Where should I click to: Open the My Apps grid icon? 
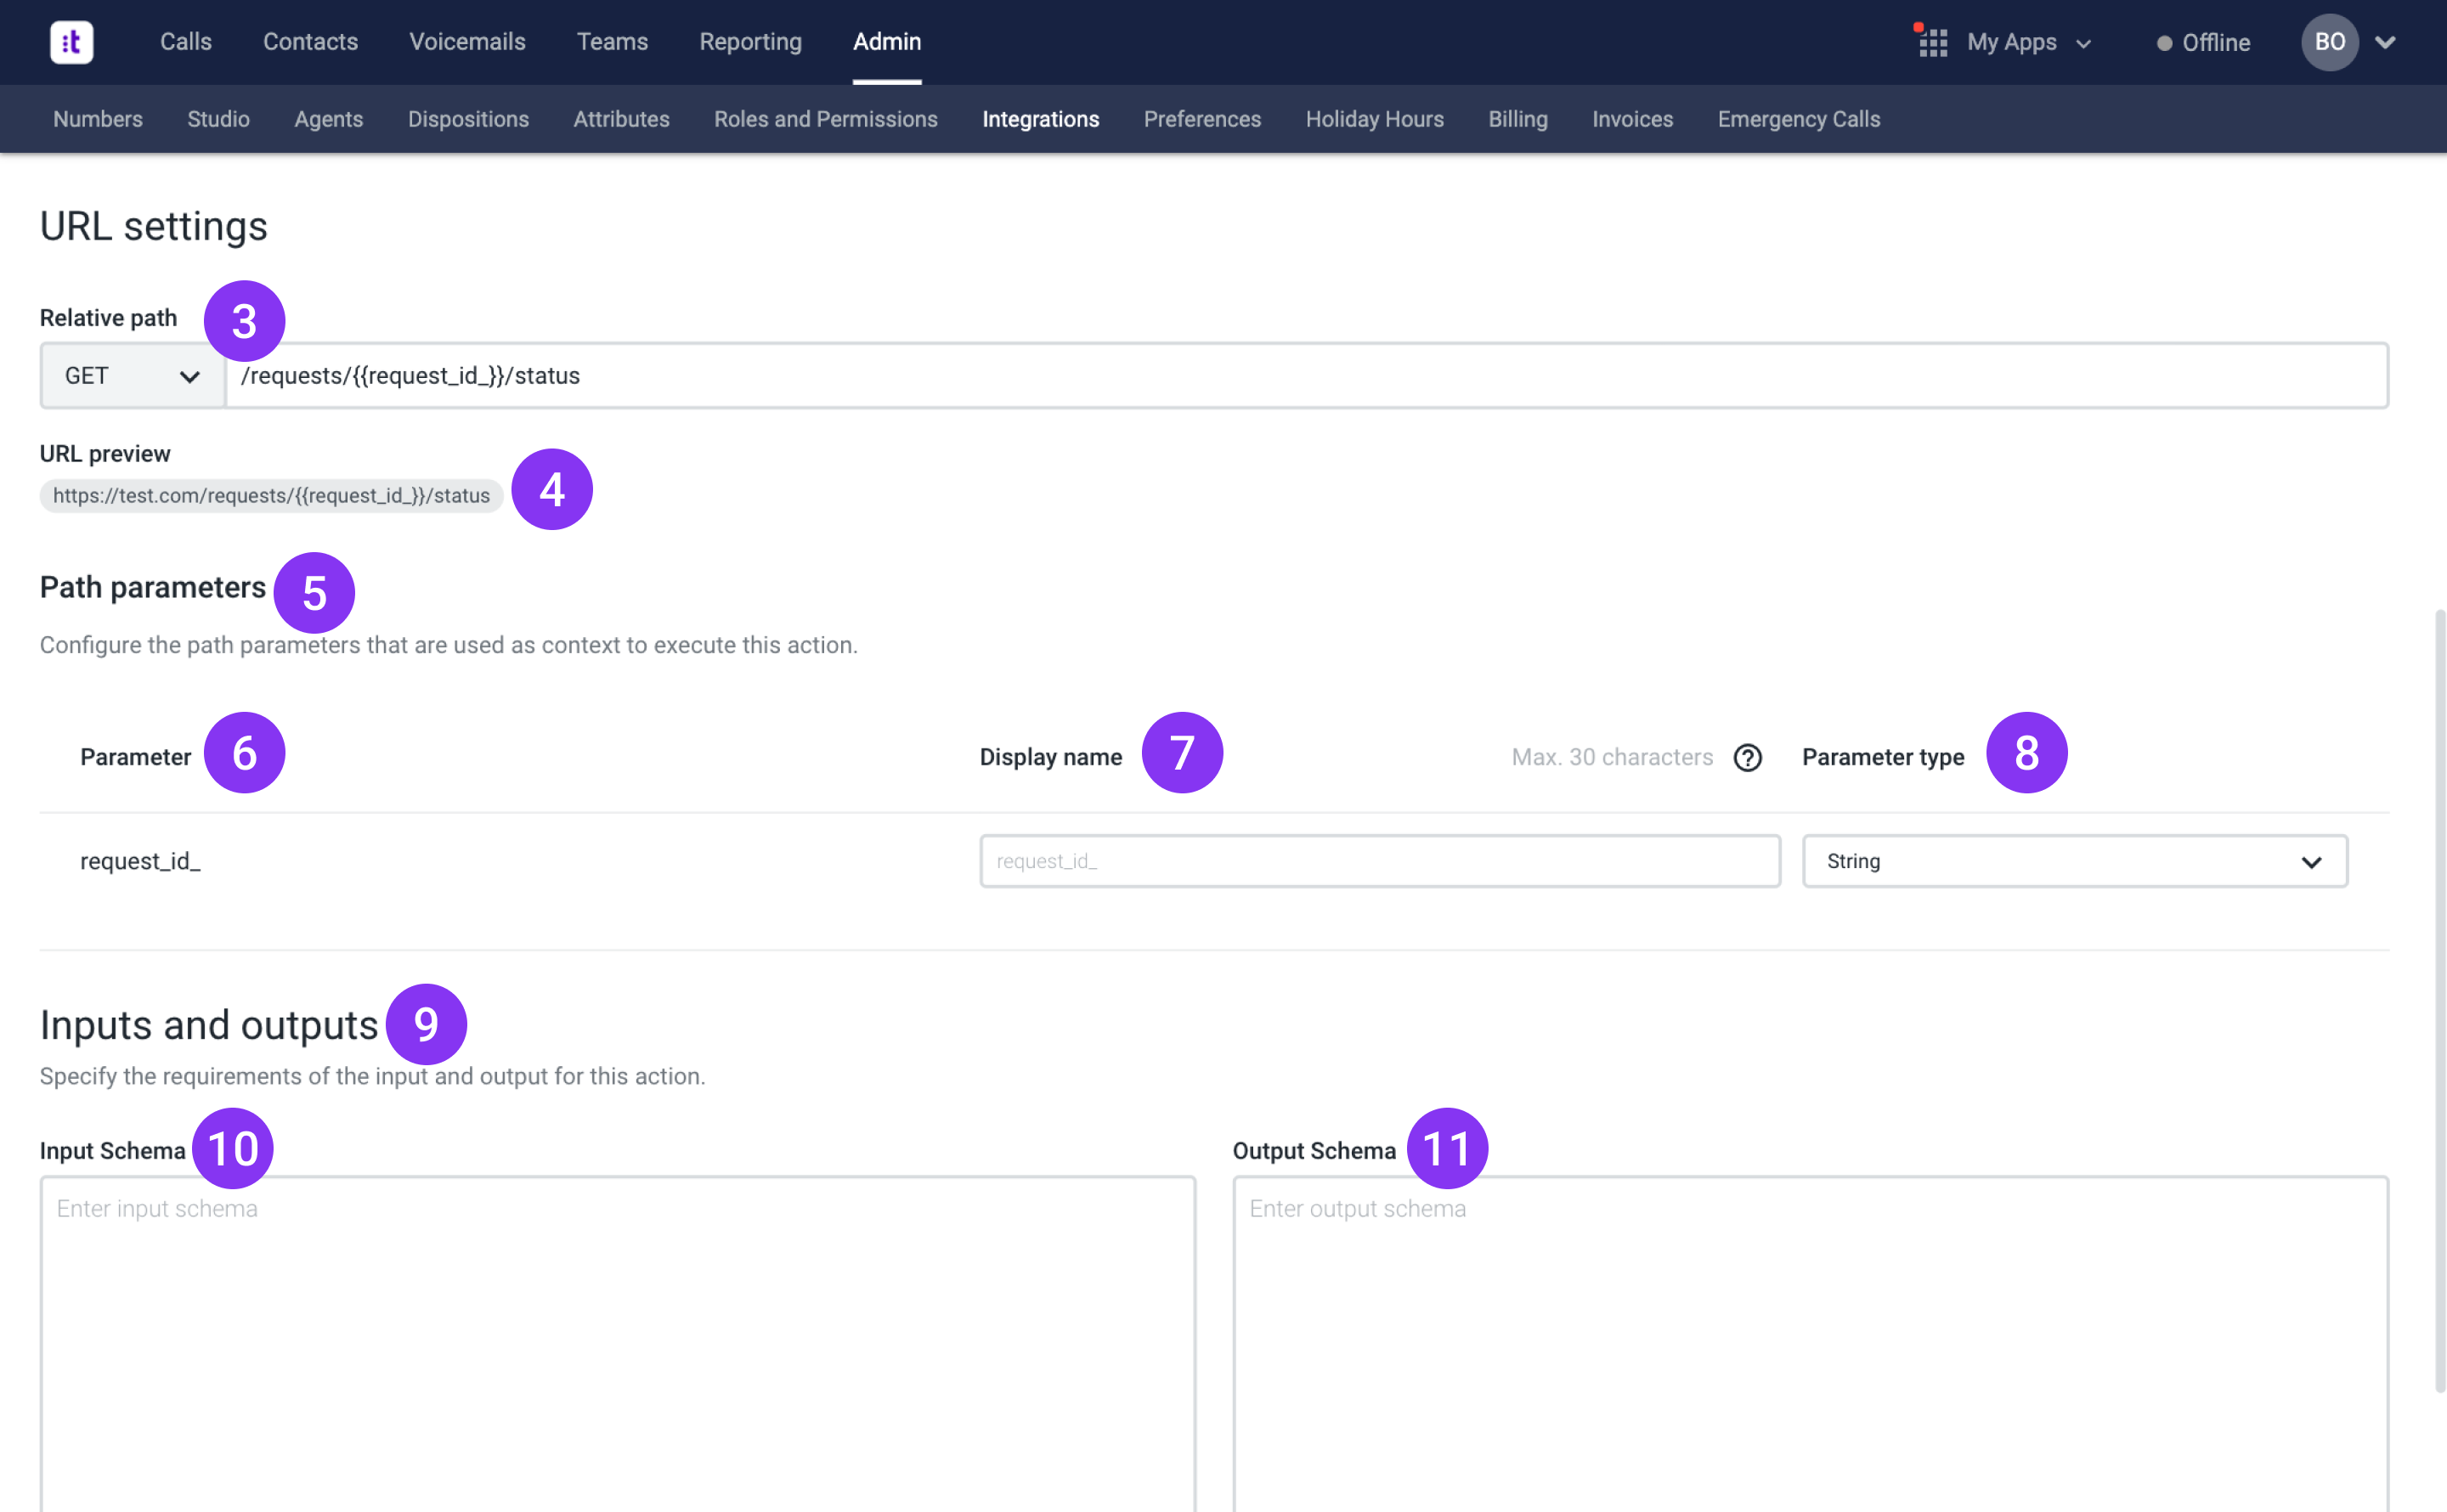pos(1932,42)
